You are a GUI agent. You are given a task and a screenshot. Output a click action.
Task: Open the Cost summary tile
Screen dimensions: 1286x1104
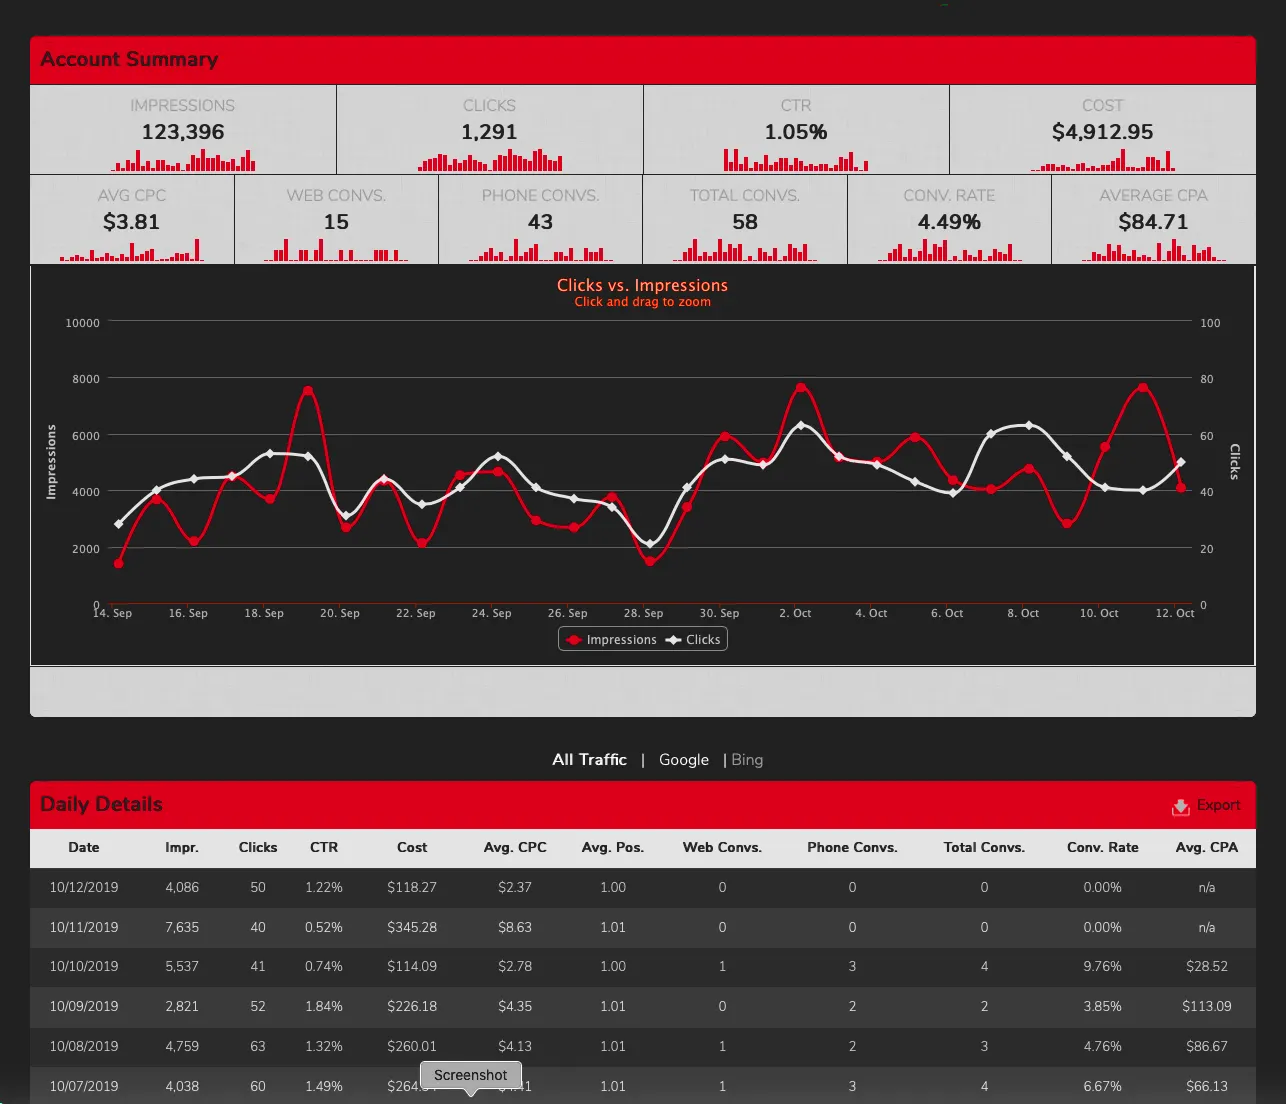1102,130
